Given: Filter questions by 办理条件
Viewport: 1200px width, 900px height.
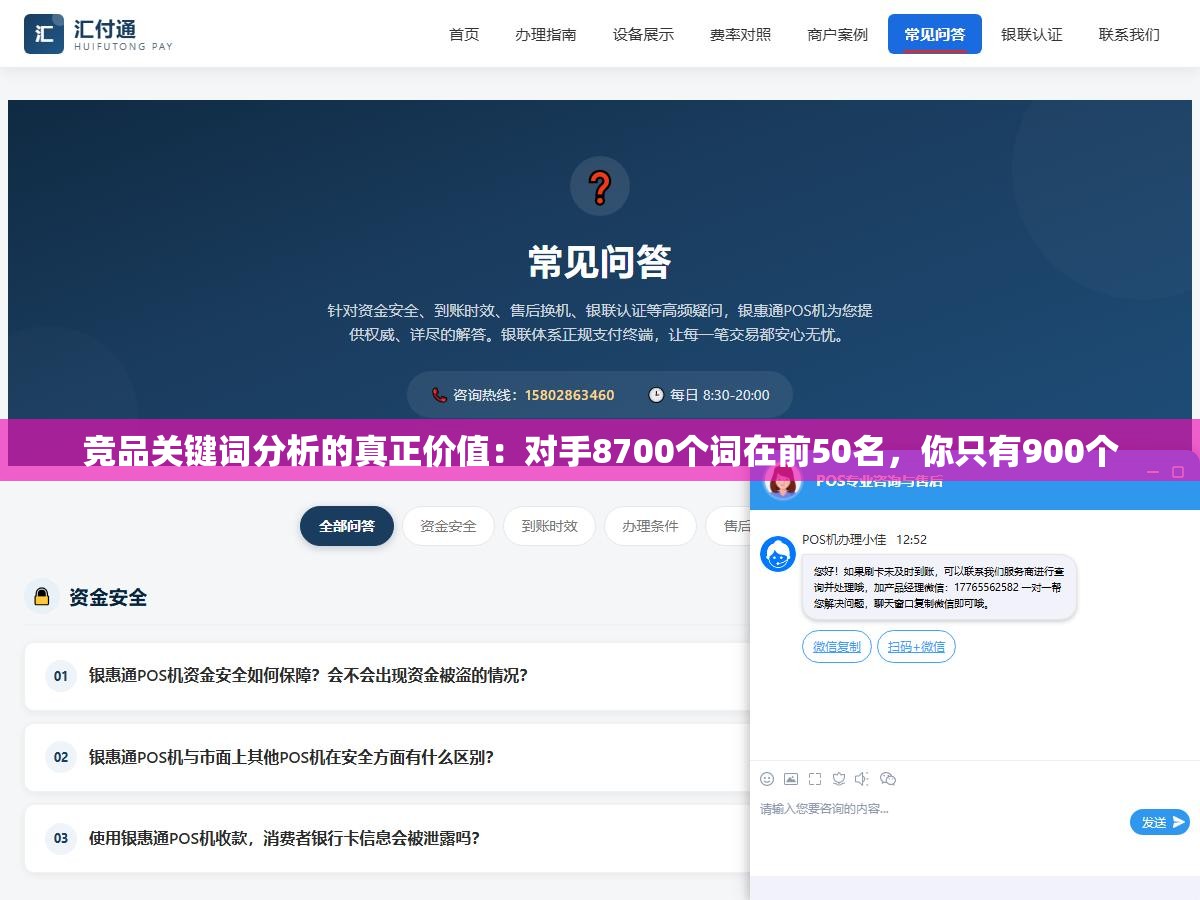Looking at the screenshot, I should click(x=650, y=526).
